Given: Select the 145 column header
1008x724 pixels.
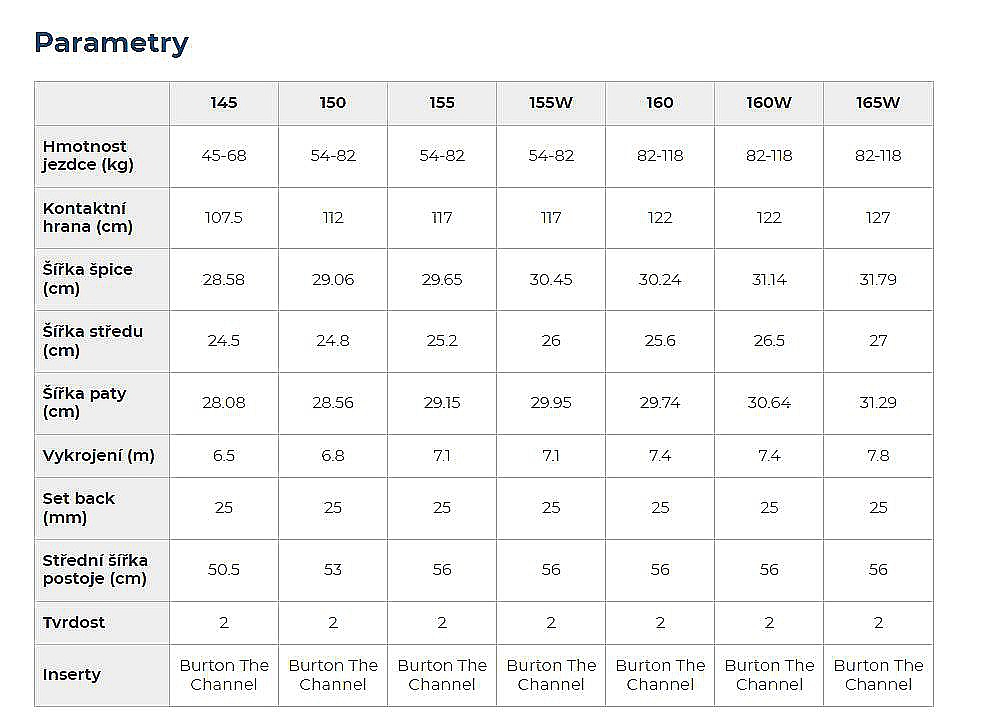Looking at the screenshot, I should [224, 103].
